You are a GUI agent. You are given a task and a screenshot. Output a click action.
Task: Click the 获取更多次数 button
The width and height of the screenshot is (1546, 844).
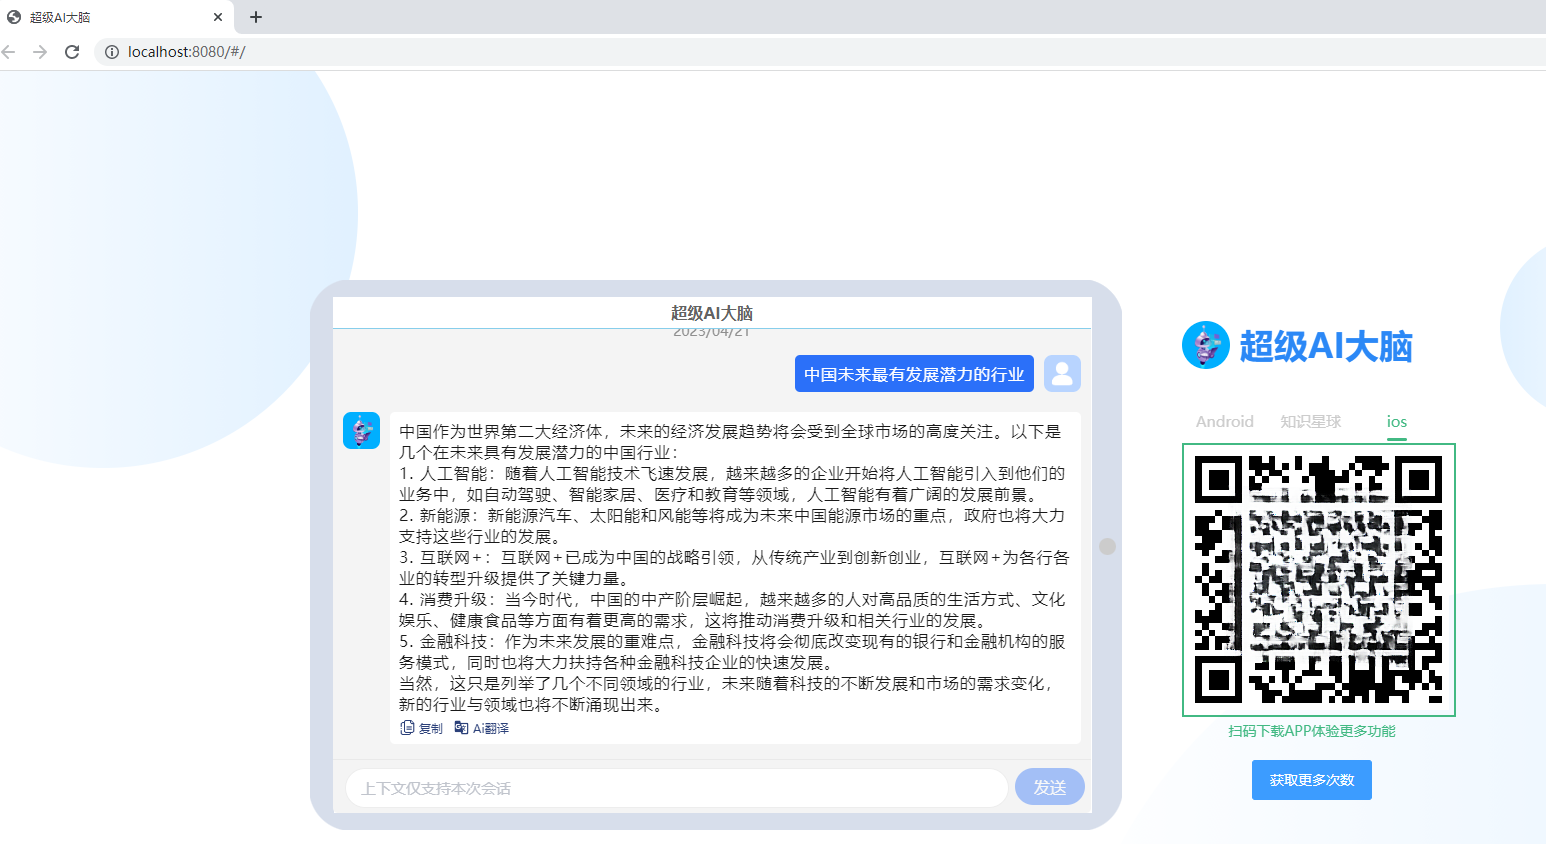[x=1311, y=780]
